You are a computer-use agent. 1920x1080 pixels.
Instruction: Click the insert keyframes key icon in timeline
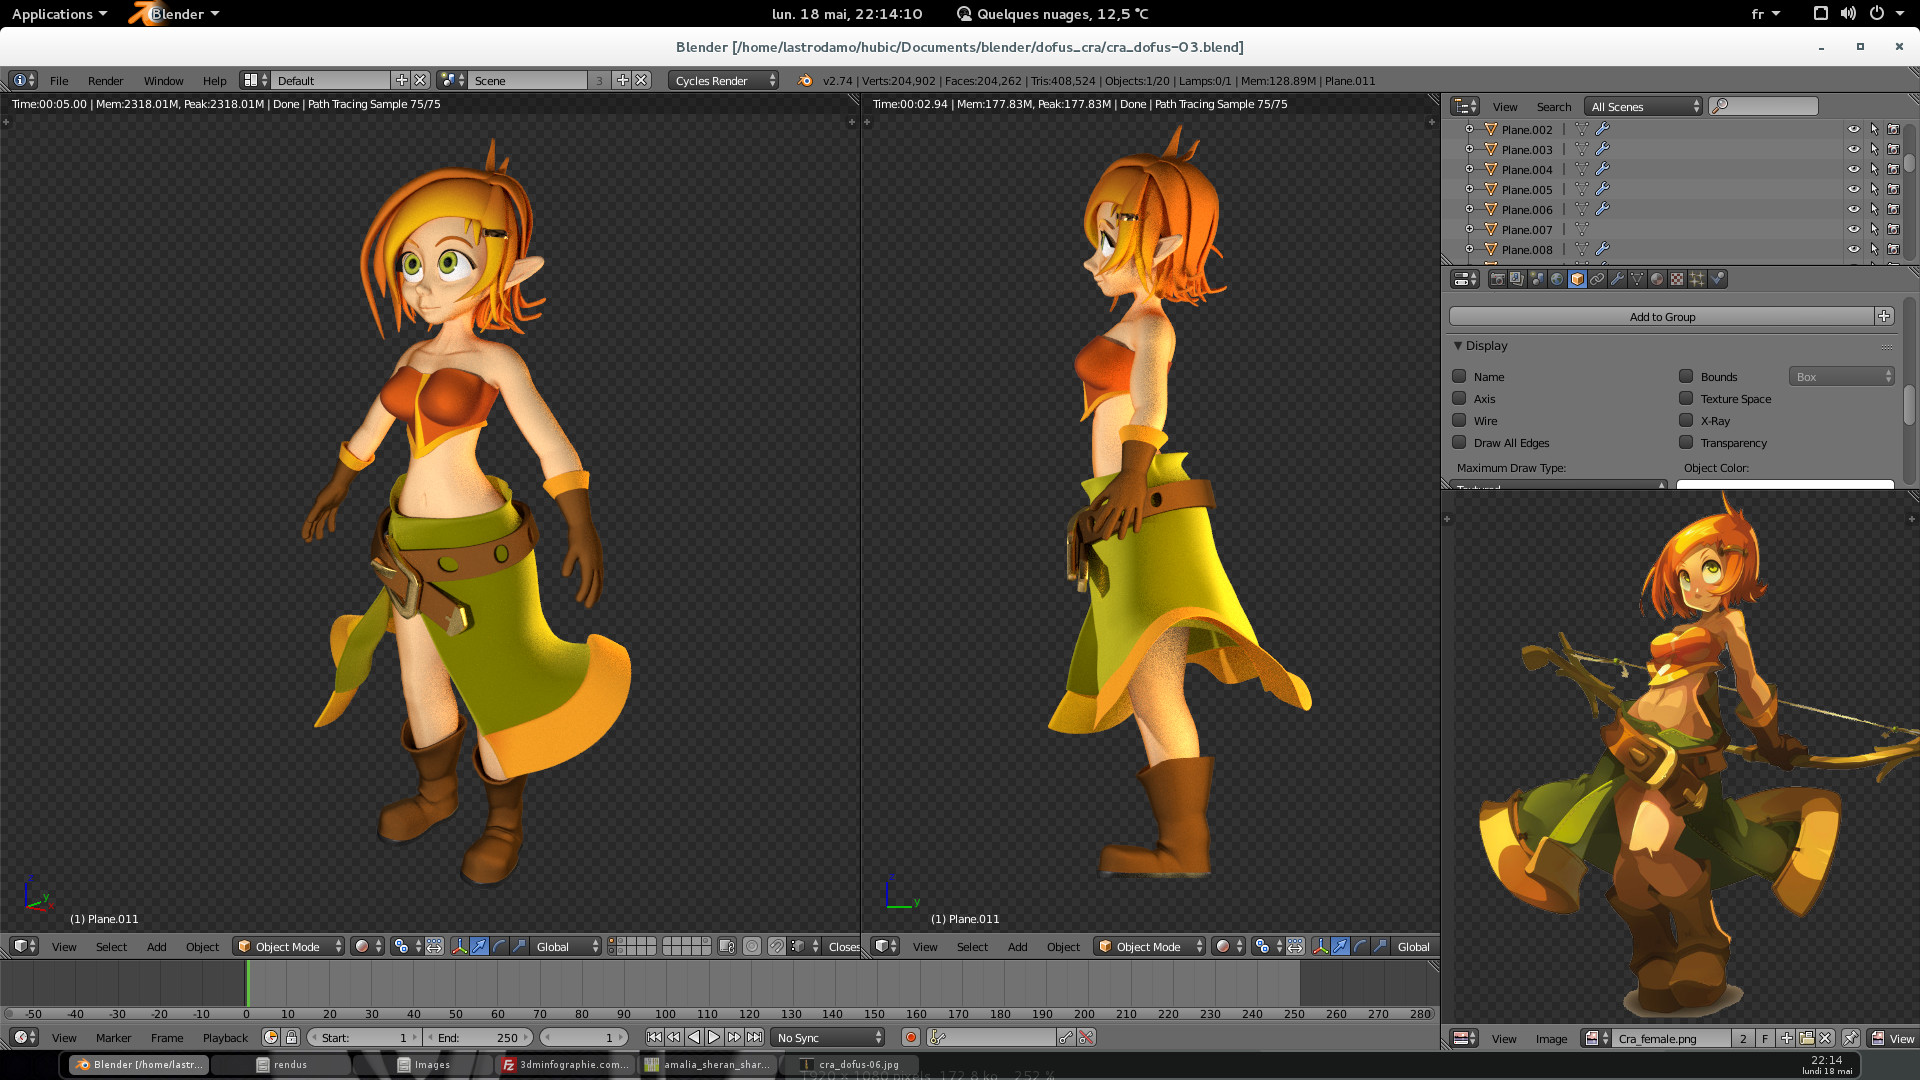(x=1066, y=1037)
